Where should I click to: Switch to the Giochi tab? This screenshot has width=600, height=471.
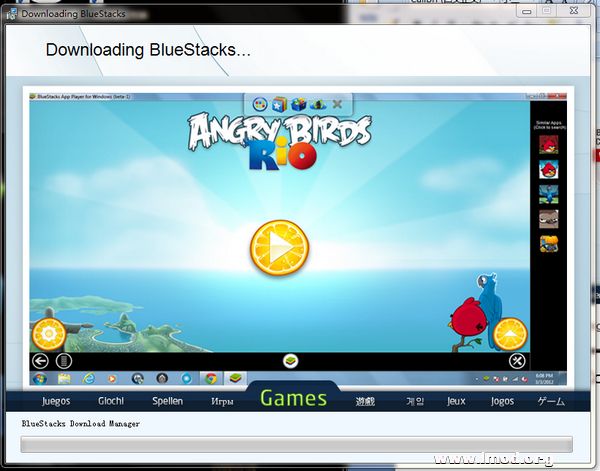pyautogui.click(x=111, y=401)
